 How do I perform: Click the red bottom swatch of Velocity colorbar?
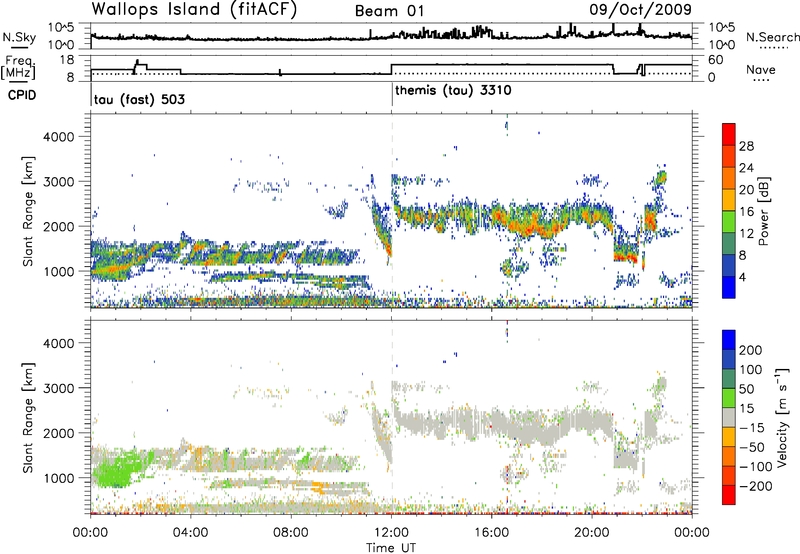click(x=729, y=495)
